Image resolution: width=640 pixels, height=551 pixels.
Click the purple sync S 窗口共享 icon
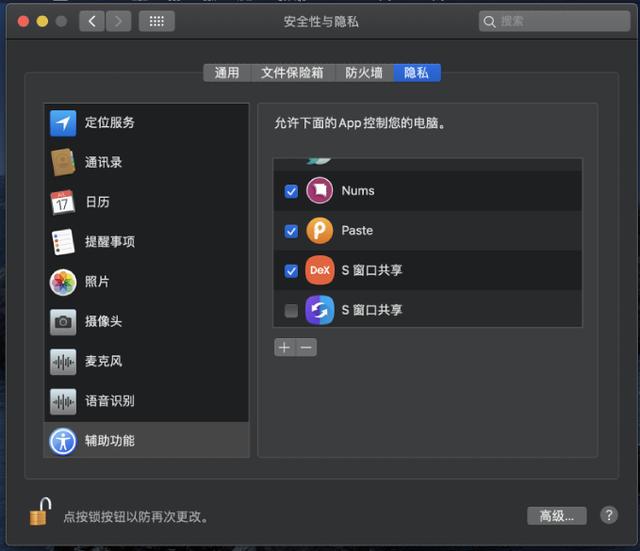tap(320, 310)
